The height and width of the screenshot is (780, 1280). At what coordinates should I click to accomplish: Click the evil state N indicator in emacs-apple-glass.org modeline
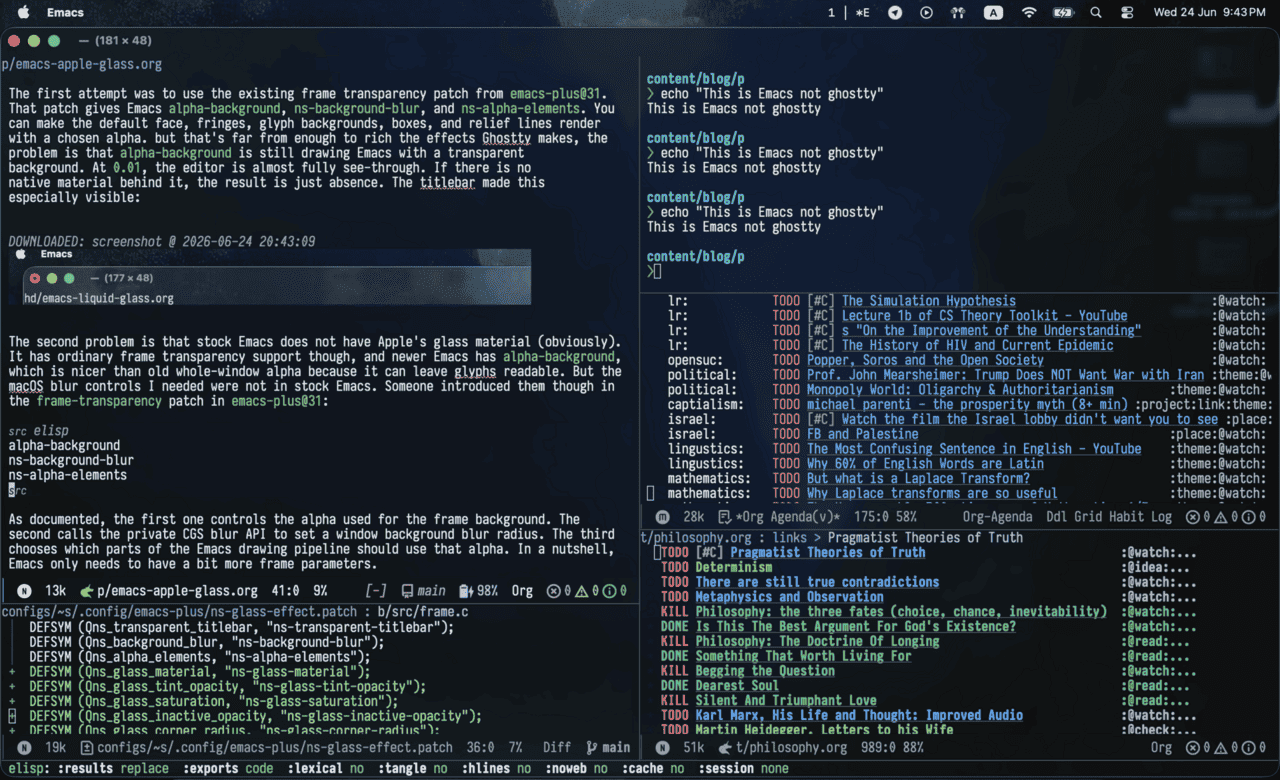(24, 591)
